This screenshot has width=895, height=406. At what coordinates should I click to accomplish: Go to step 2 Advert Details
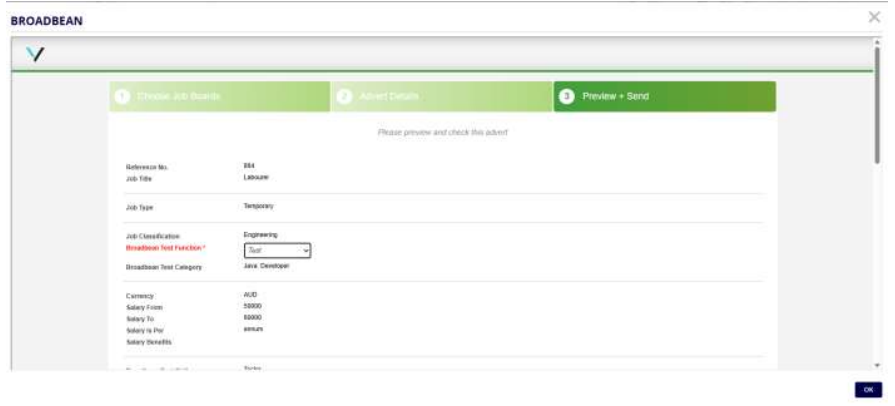tap(442, 97)
